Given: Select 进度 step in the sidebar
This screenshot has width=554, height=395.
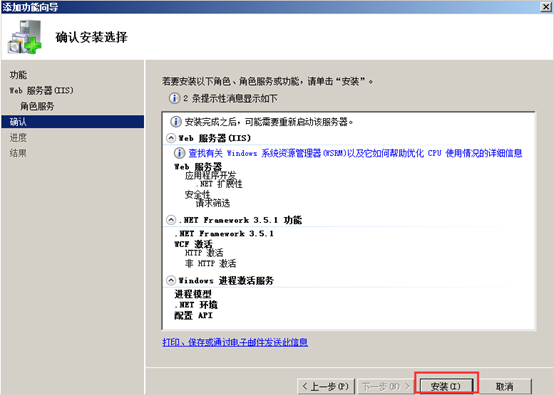Looking at the screenshot, I should [x=18, y=137].
